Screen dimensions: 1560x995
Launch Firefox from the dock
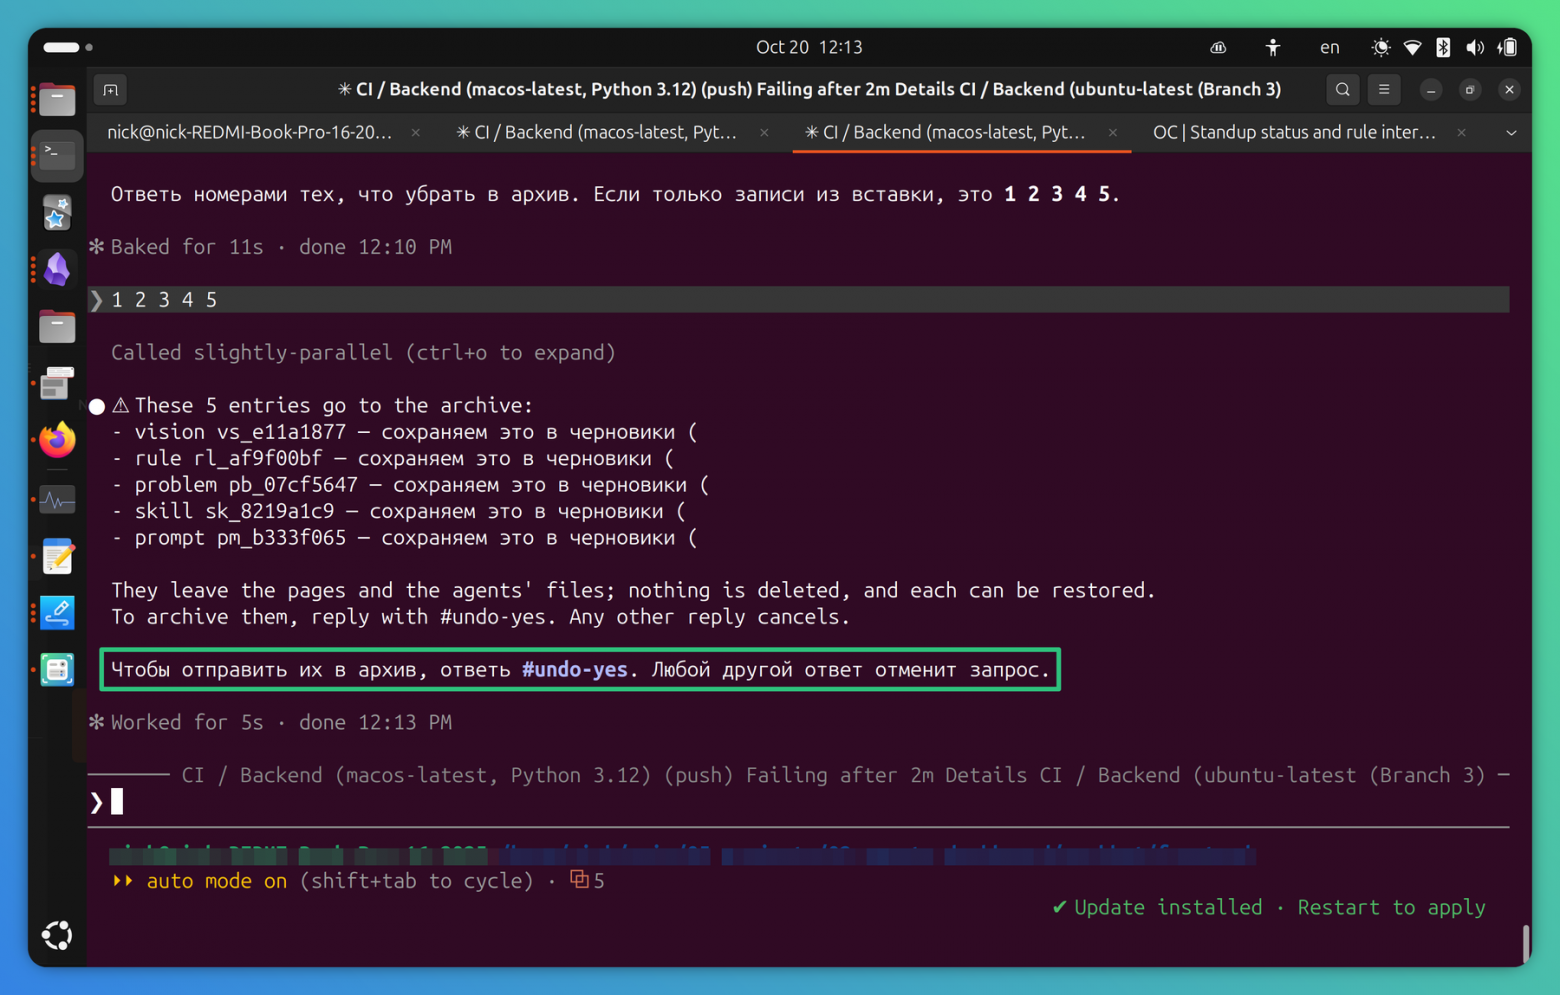(57, 440)
